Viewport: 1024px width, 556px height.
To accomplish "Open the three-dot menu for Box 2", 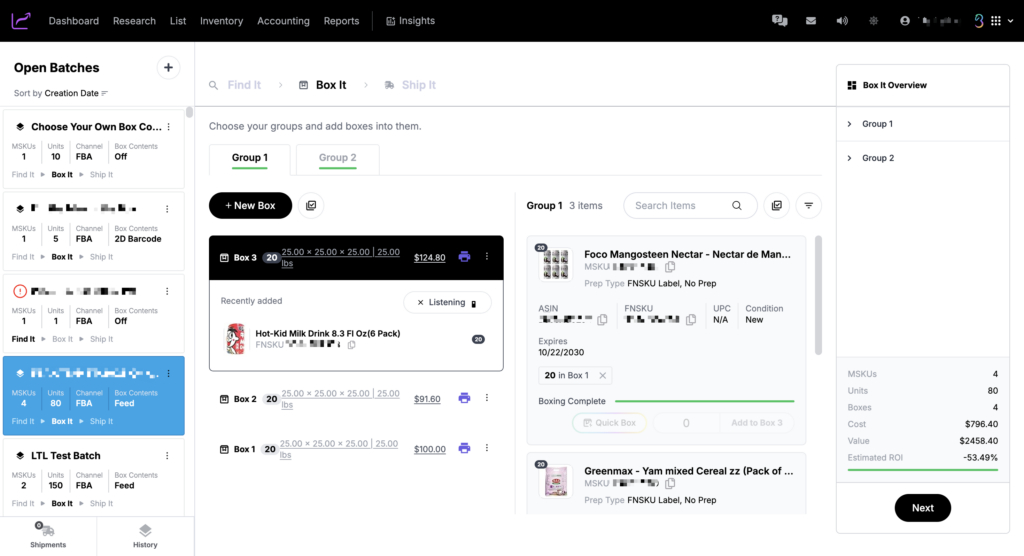I will click(x=487, y=398).
